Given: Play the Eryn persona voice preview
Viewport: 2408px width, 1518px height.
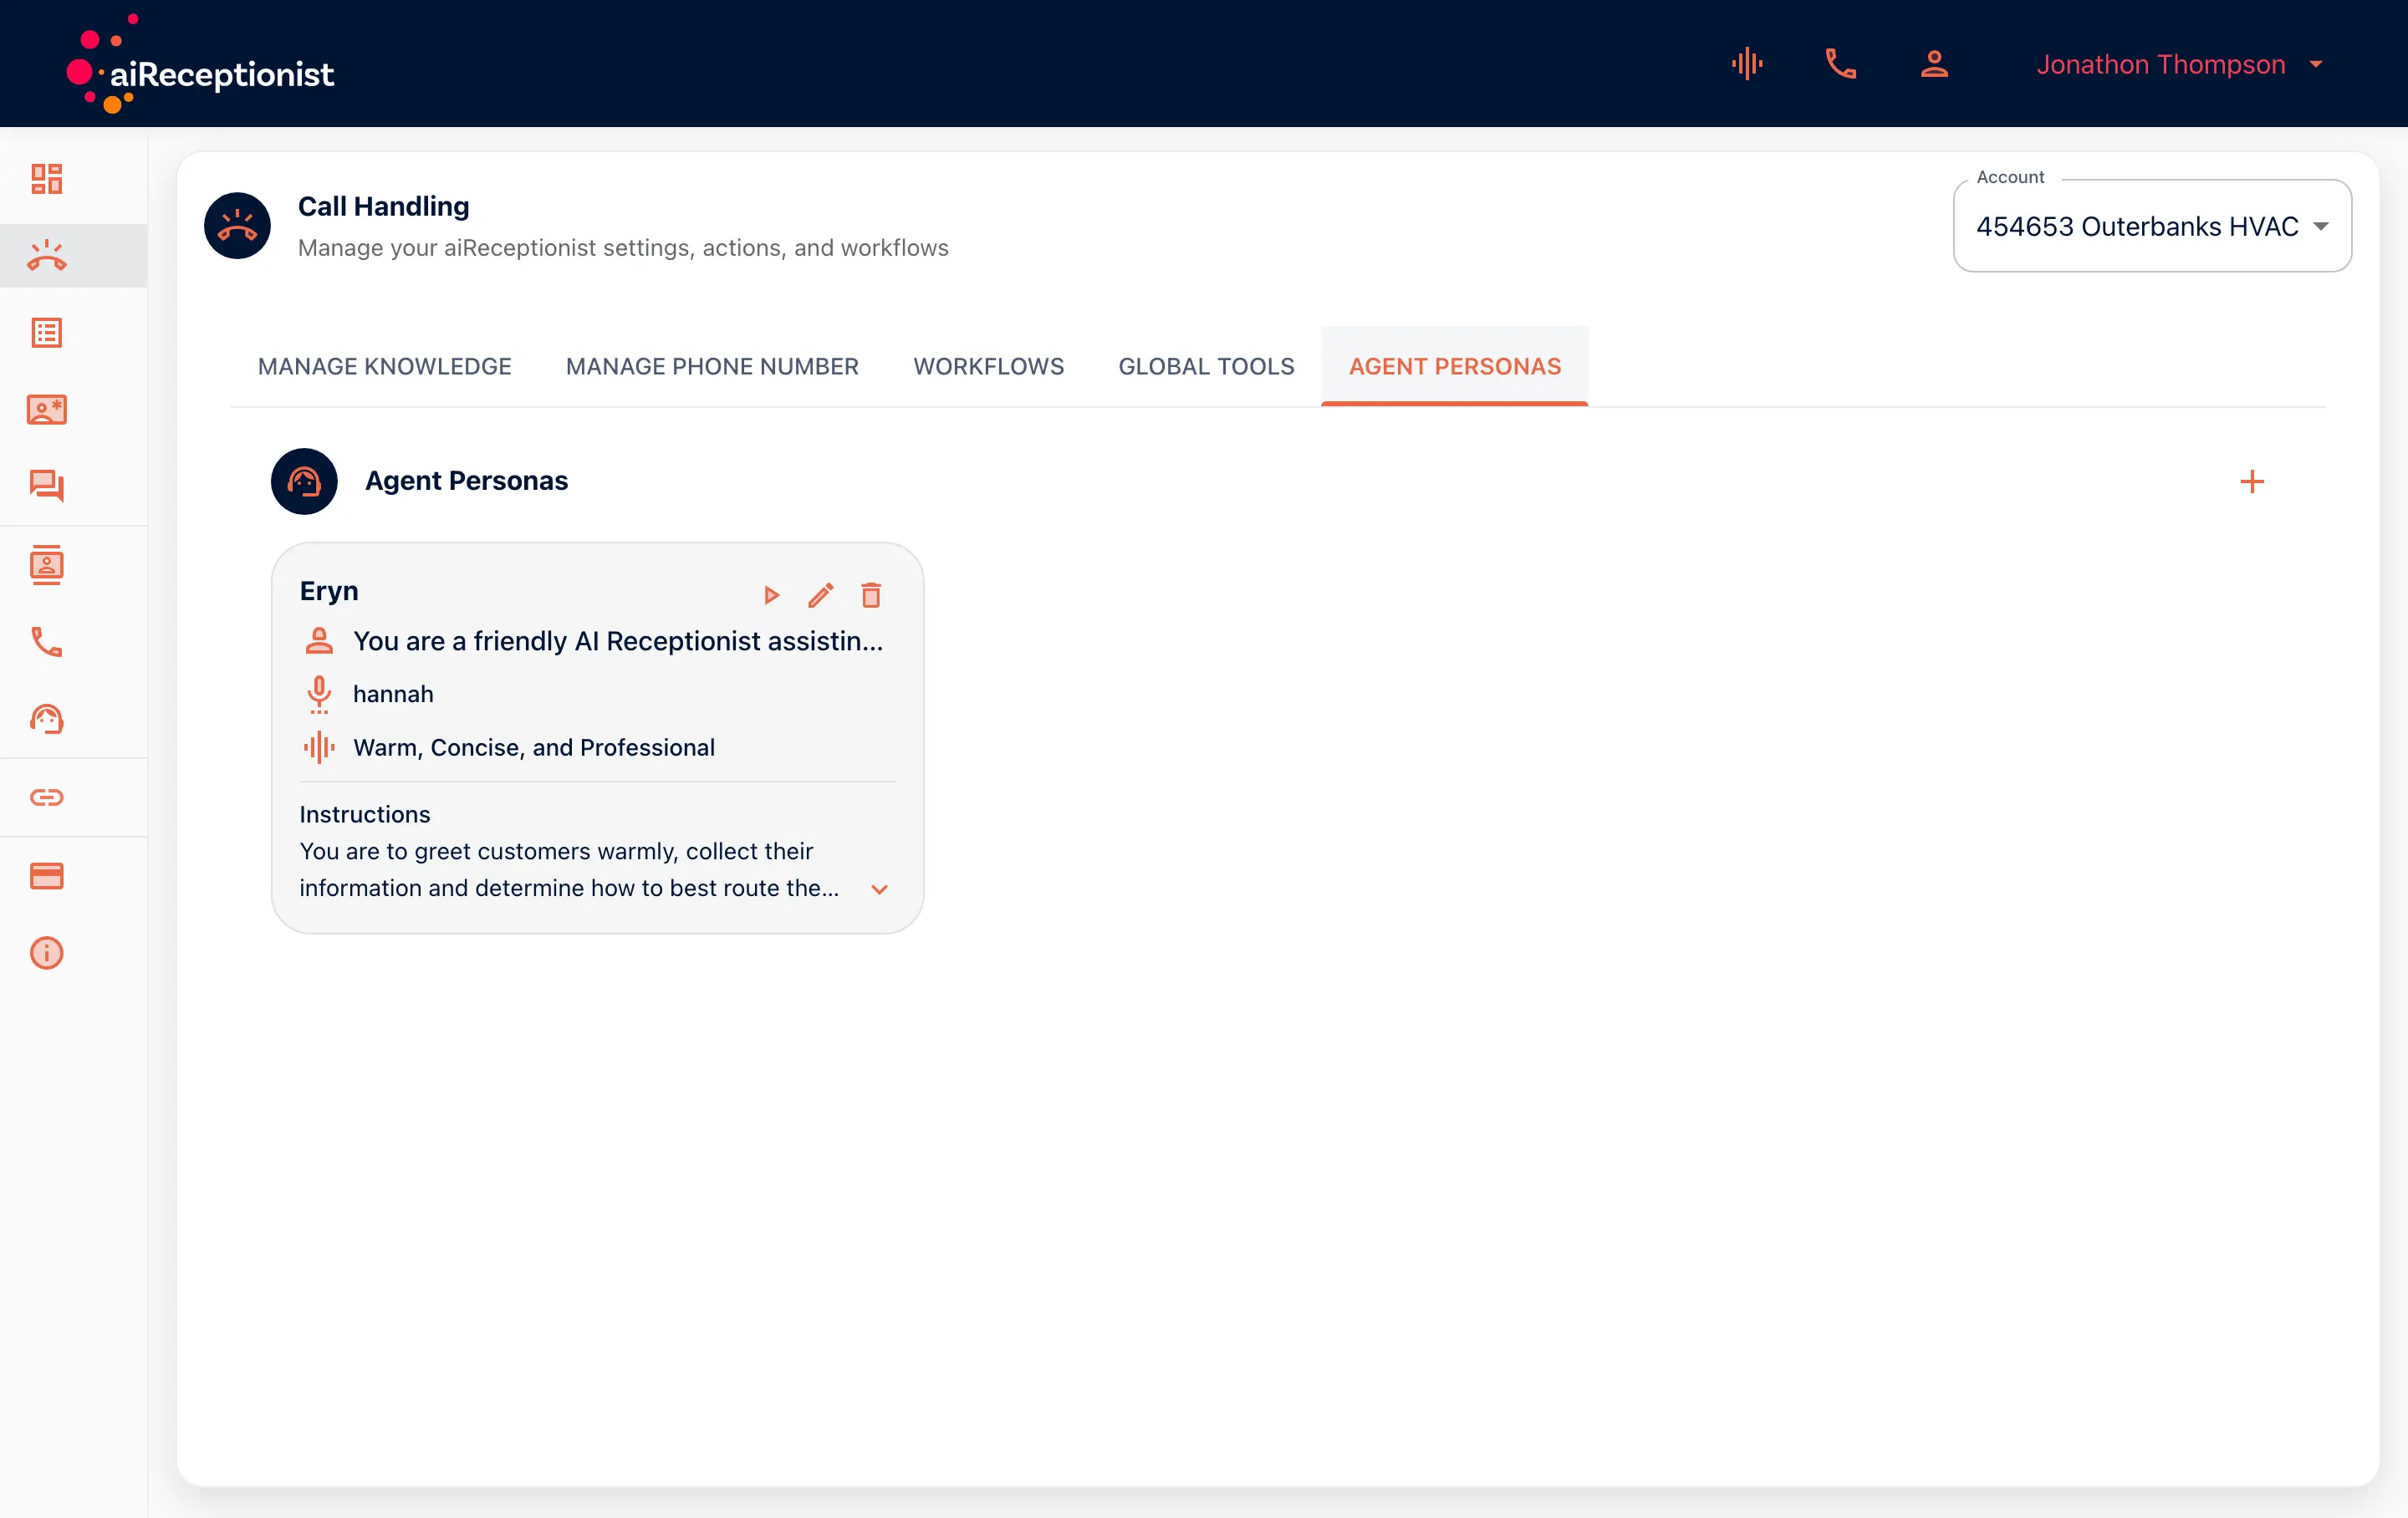Looking at the screenshot, I should coord(771,595).
